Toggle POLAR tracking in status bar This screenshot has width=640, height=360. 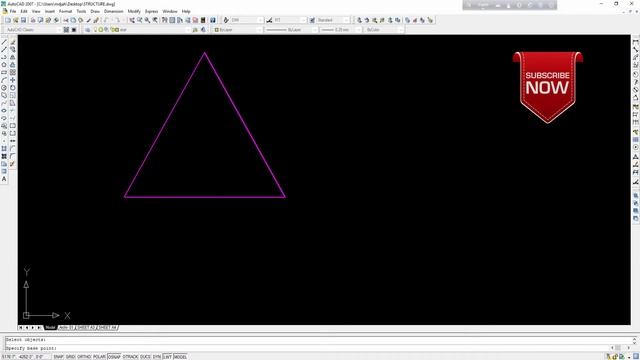(99, 357)
